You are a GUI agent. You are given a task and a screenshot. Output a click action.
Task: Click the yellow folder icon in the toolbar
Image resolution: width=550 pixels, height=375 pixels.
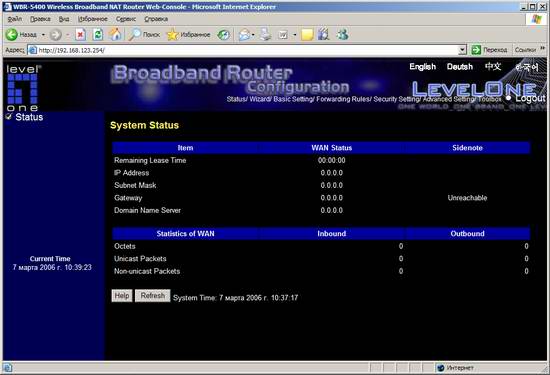coord(307,34)
